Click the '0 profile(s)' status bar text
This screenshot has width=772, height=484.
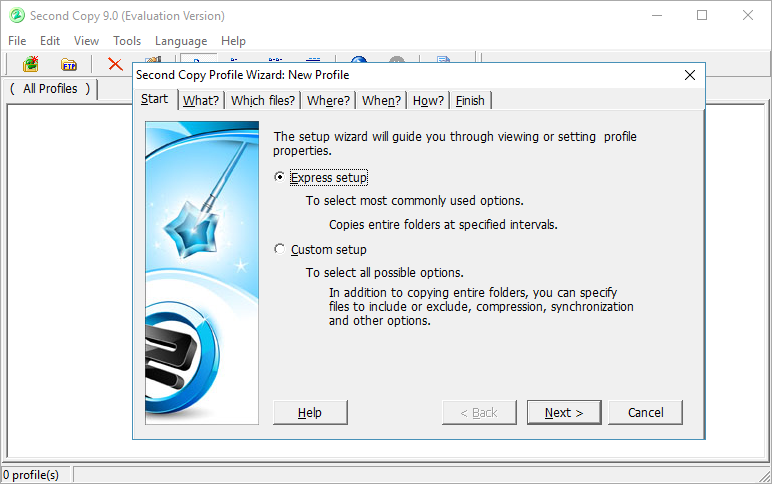pos(31,475)
